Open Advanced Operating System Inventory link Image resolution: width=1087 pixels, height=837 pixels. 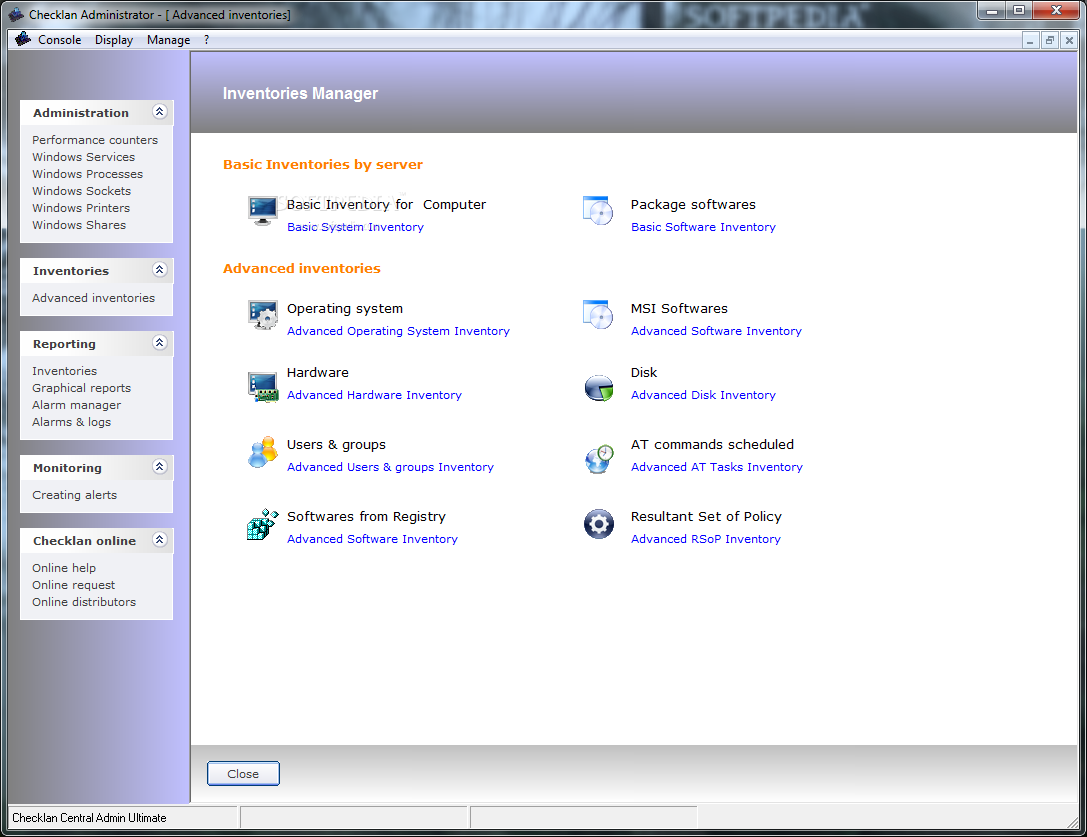[399, 331]
